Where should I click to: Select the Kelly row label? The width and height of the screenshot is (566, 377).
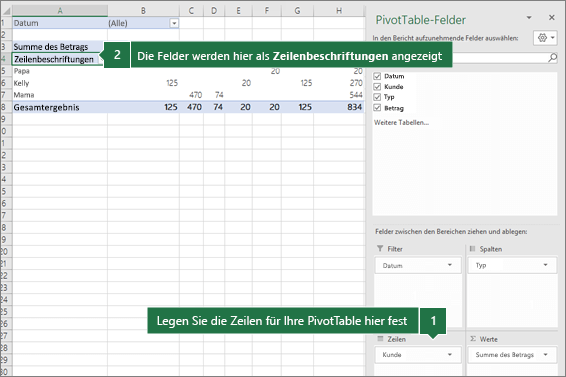60,83
